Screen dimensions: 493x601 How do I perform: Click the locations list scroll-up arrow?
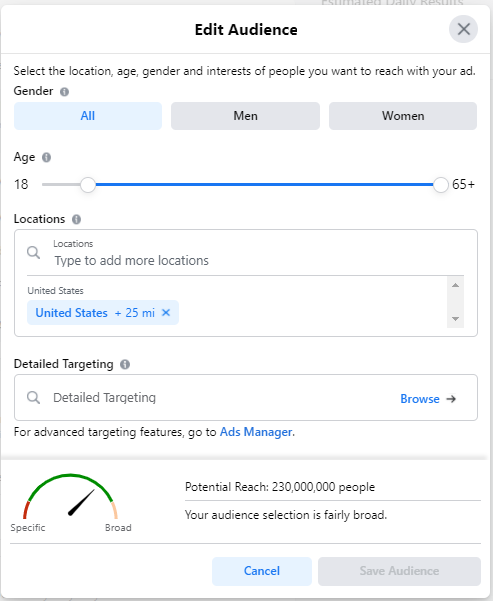click(x=455, y=285)
